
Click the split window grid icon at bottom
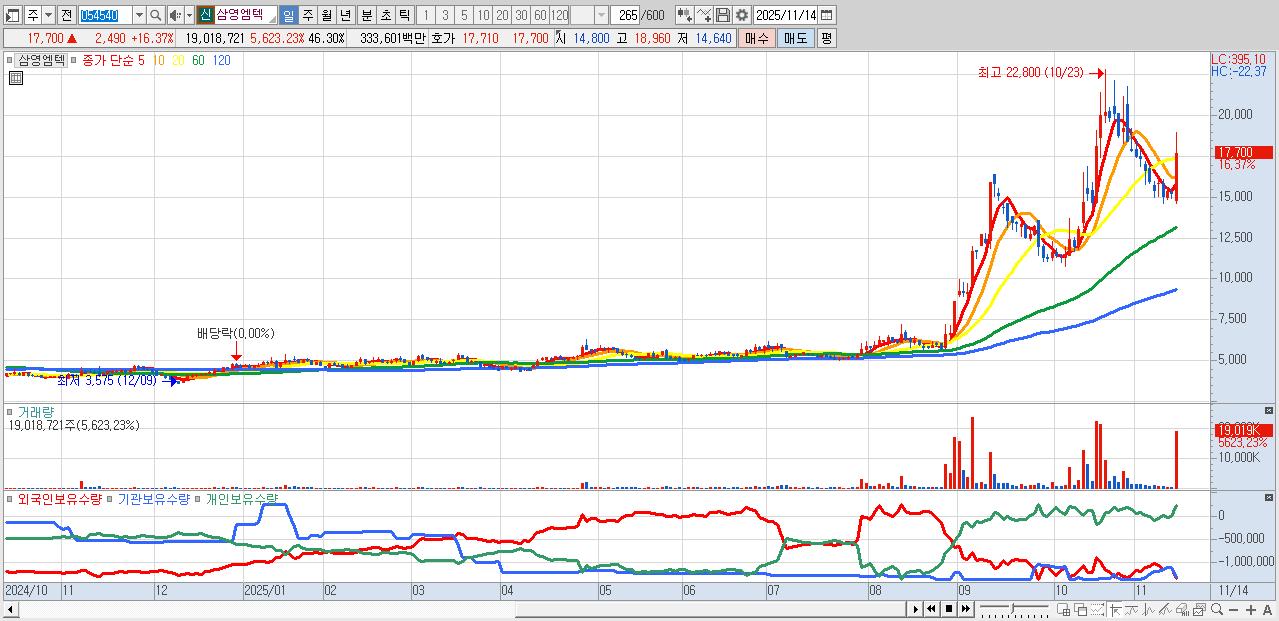pyautogui.click(x=1063, y=609)
